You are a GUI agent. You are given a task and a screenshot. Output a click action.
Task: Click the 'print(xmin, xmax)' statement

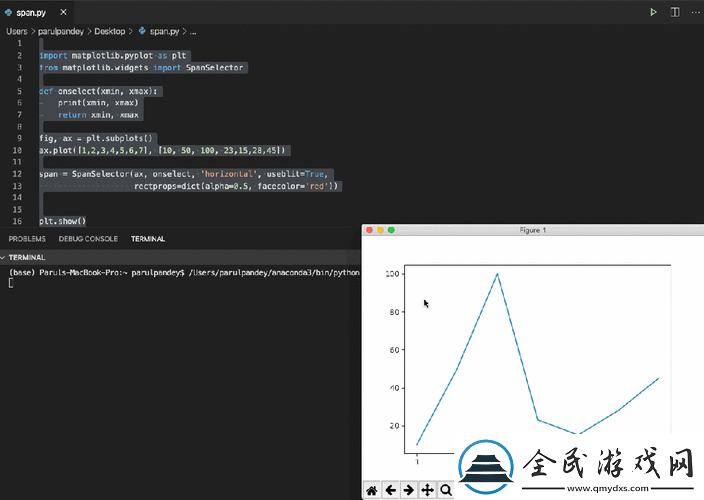click(x=98, y=103)
